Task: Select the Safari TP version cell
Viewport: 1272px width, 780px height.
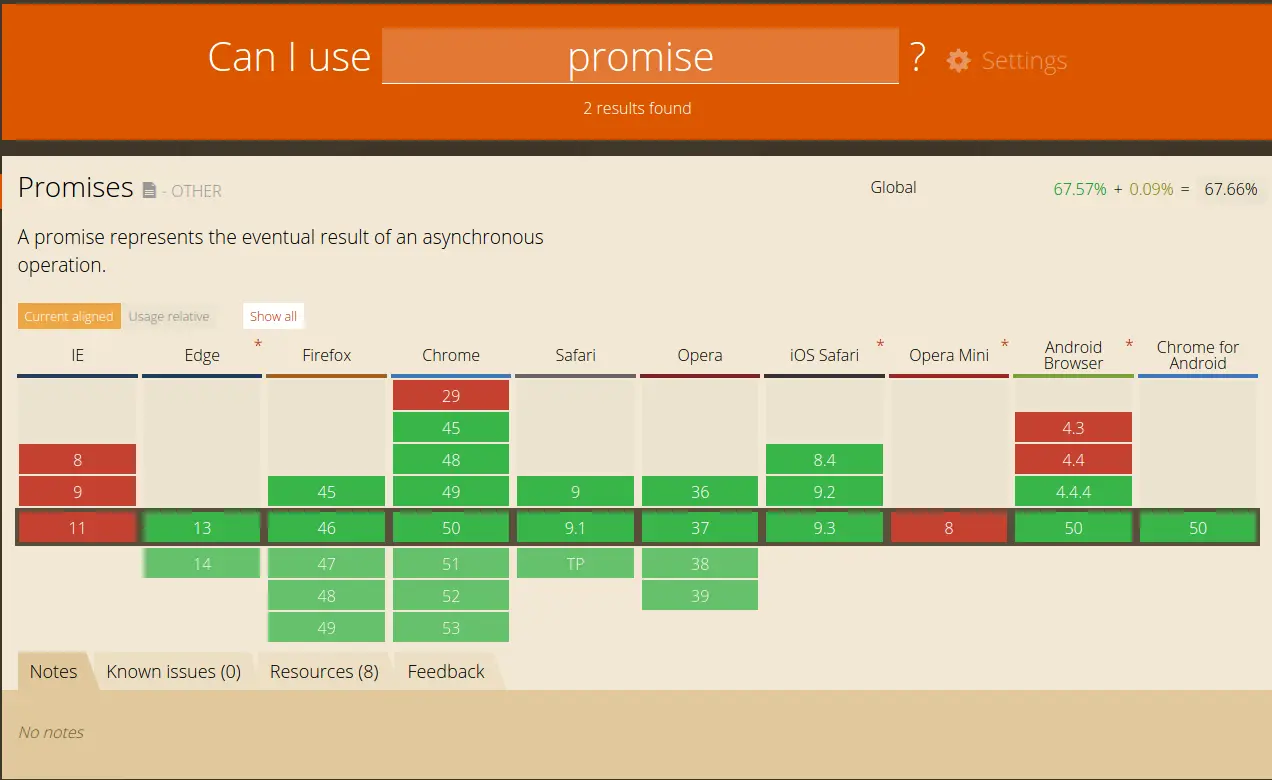Action: tap(576, 564)
